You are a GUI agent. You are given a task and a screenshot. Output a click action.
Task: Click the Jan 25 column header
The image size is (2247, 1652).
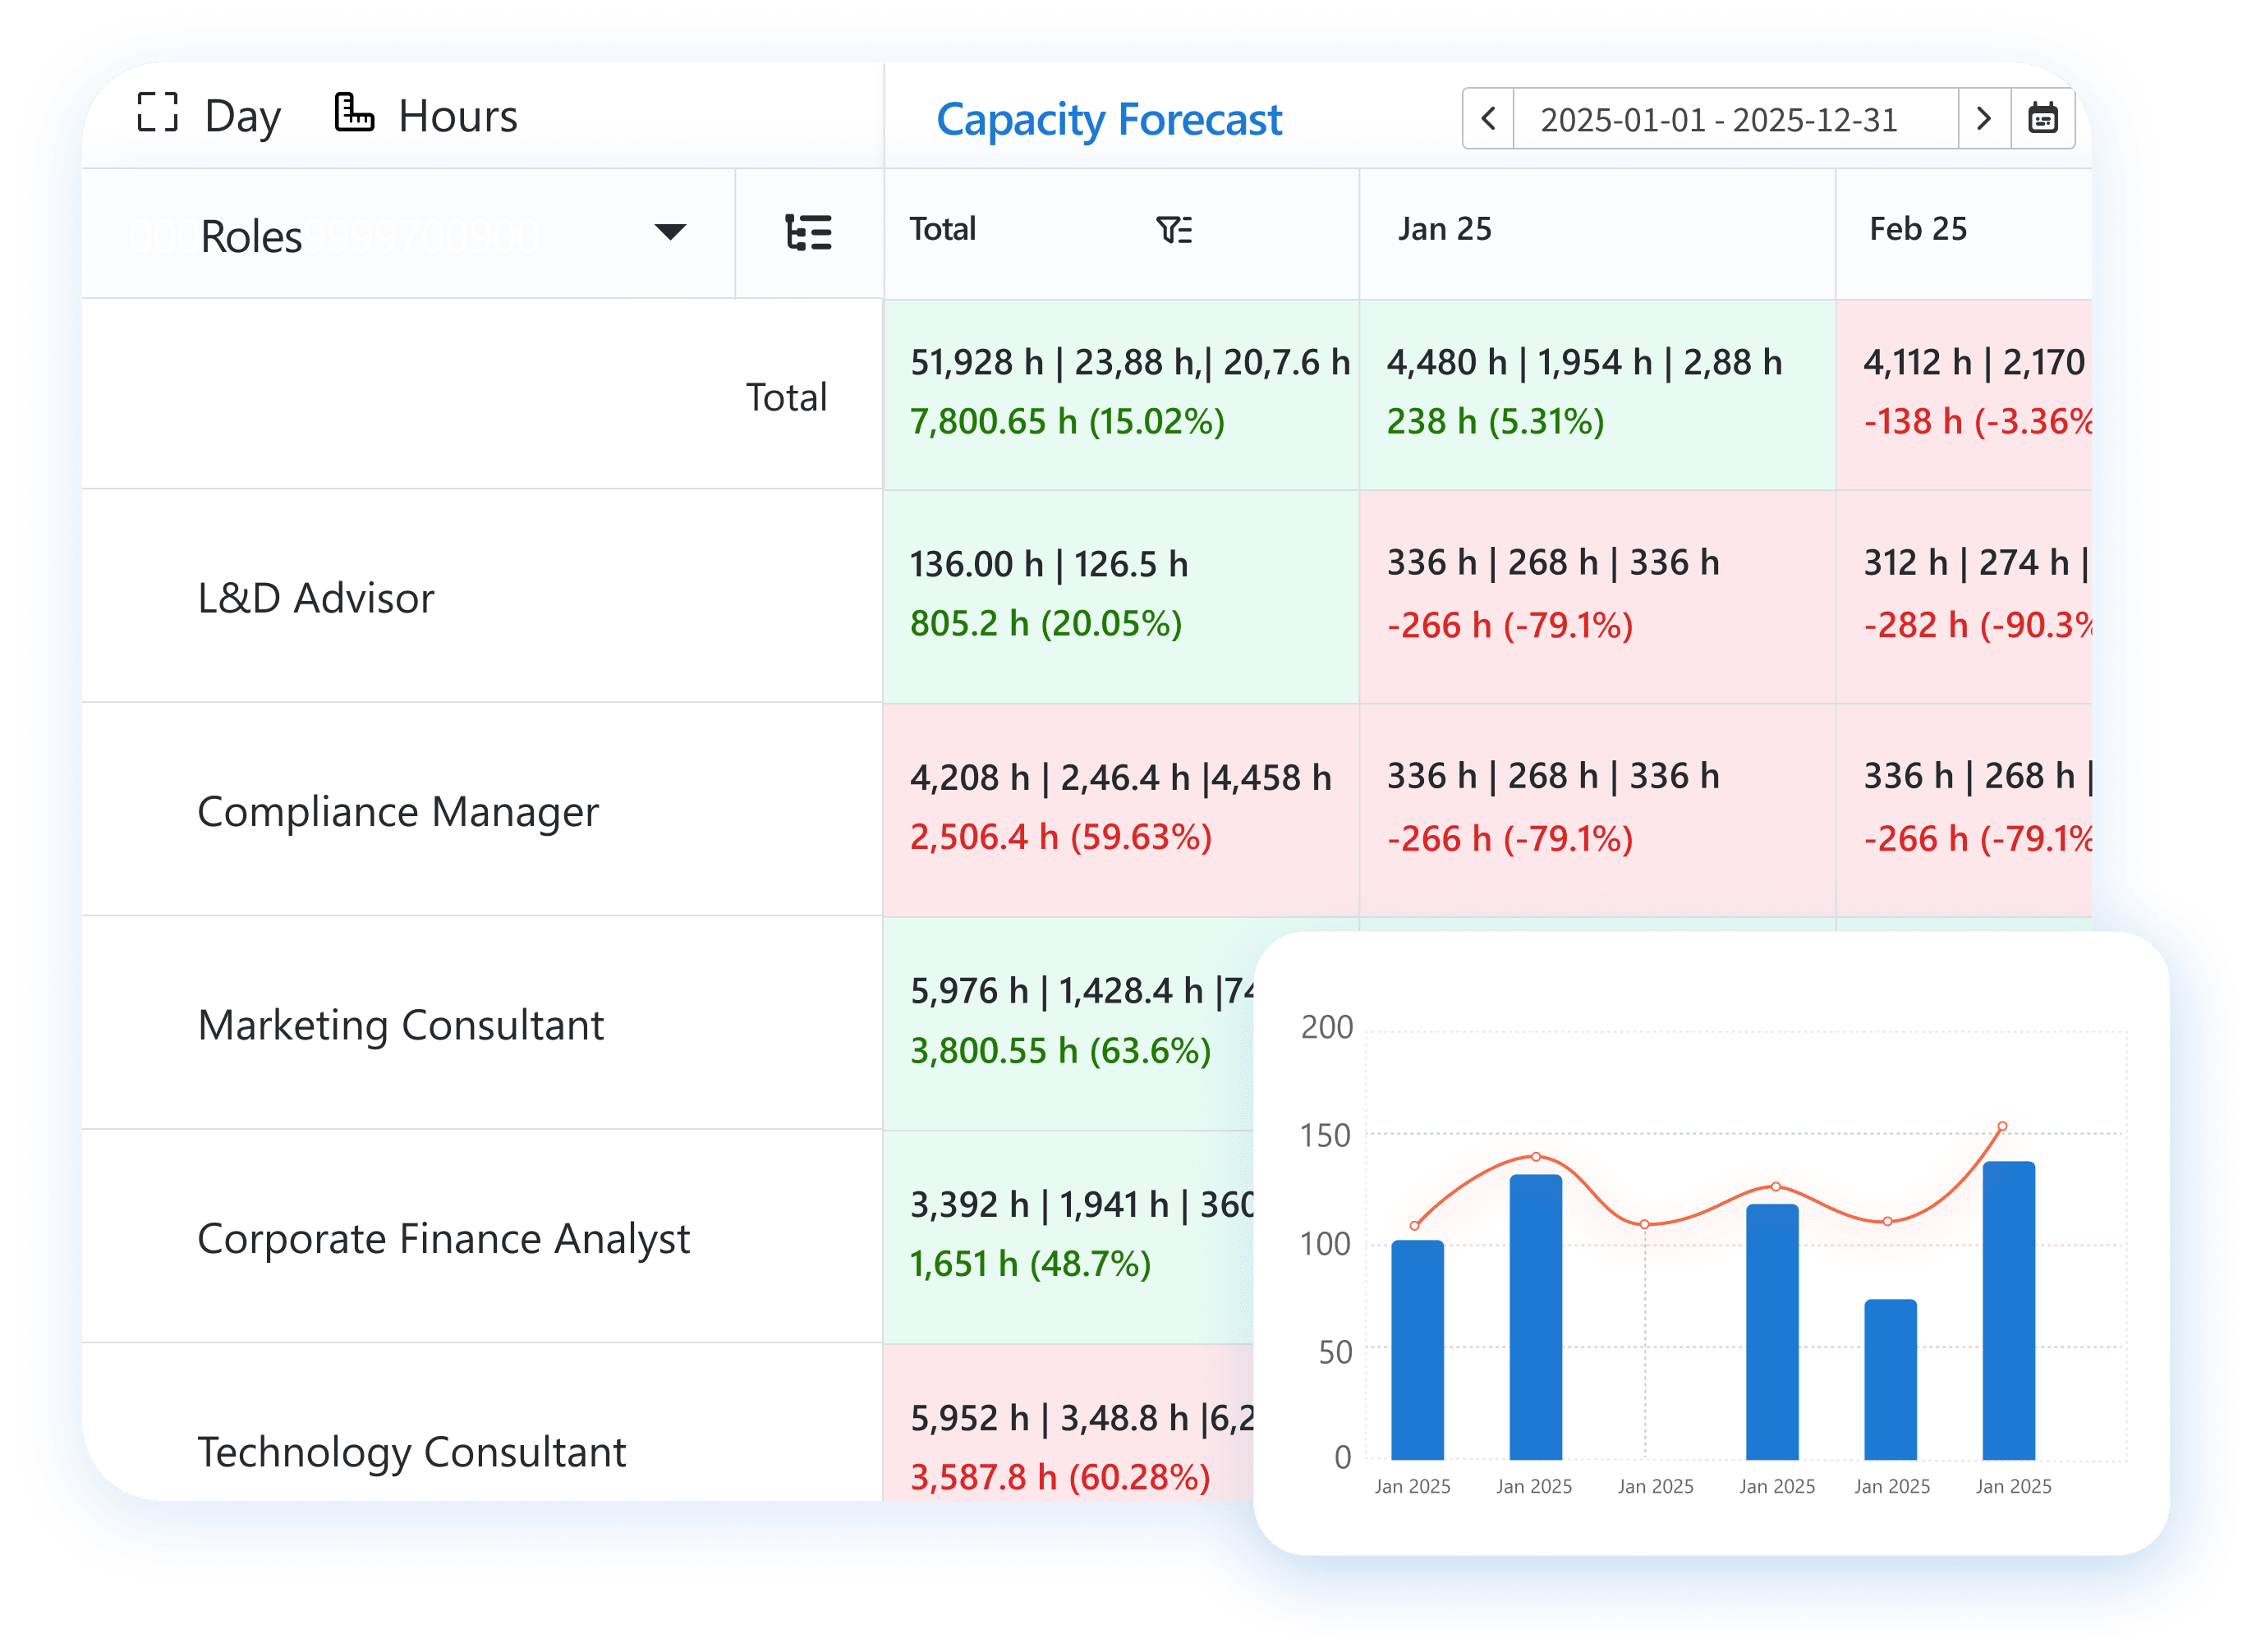[x=1443, y=230]
